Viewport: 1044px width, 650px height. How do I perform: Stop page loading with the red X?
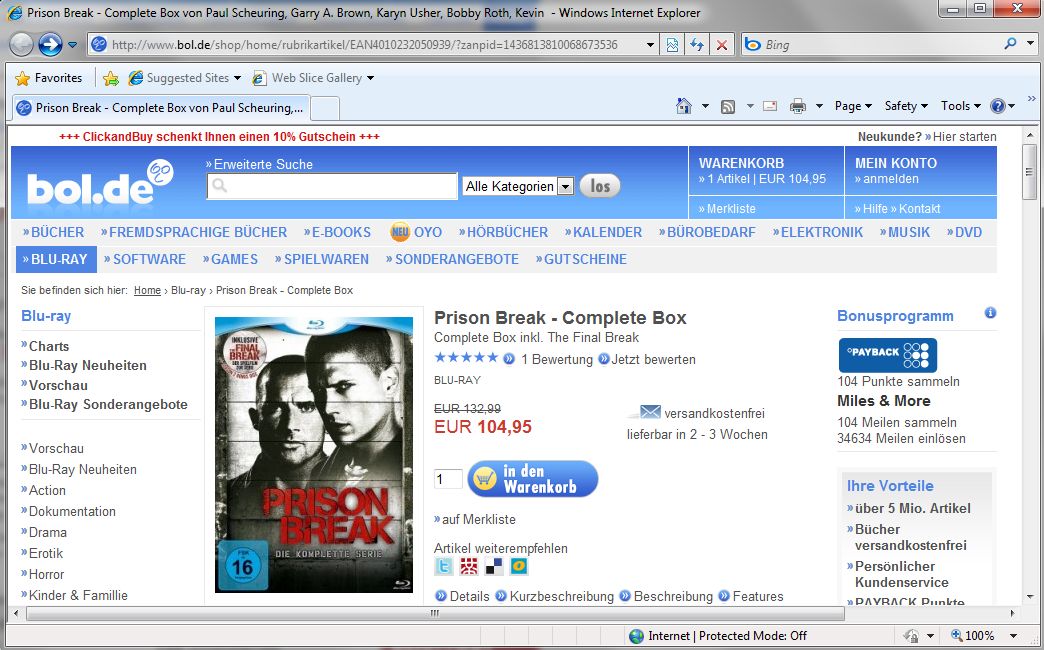pos(721,45)
